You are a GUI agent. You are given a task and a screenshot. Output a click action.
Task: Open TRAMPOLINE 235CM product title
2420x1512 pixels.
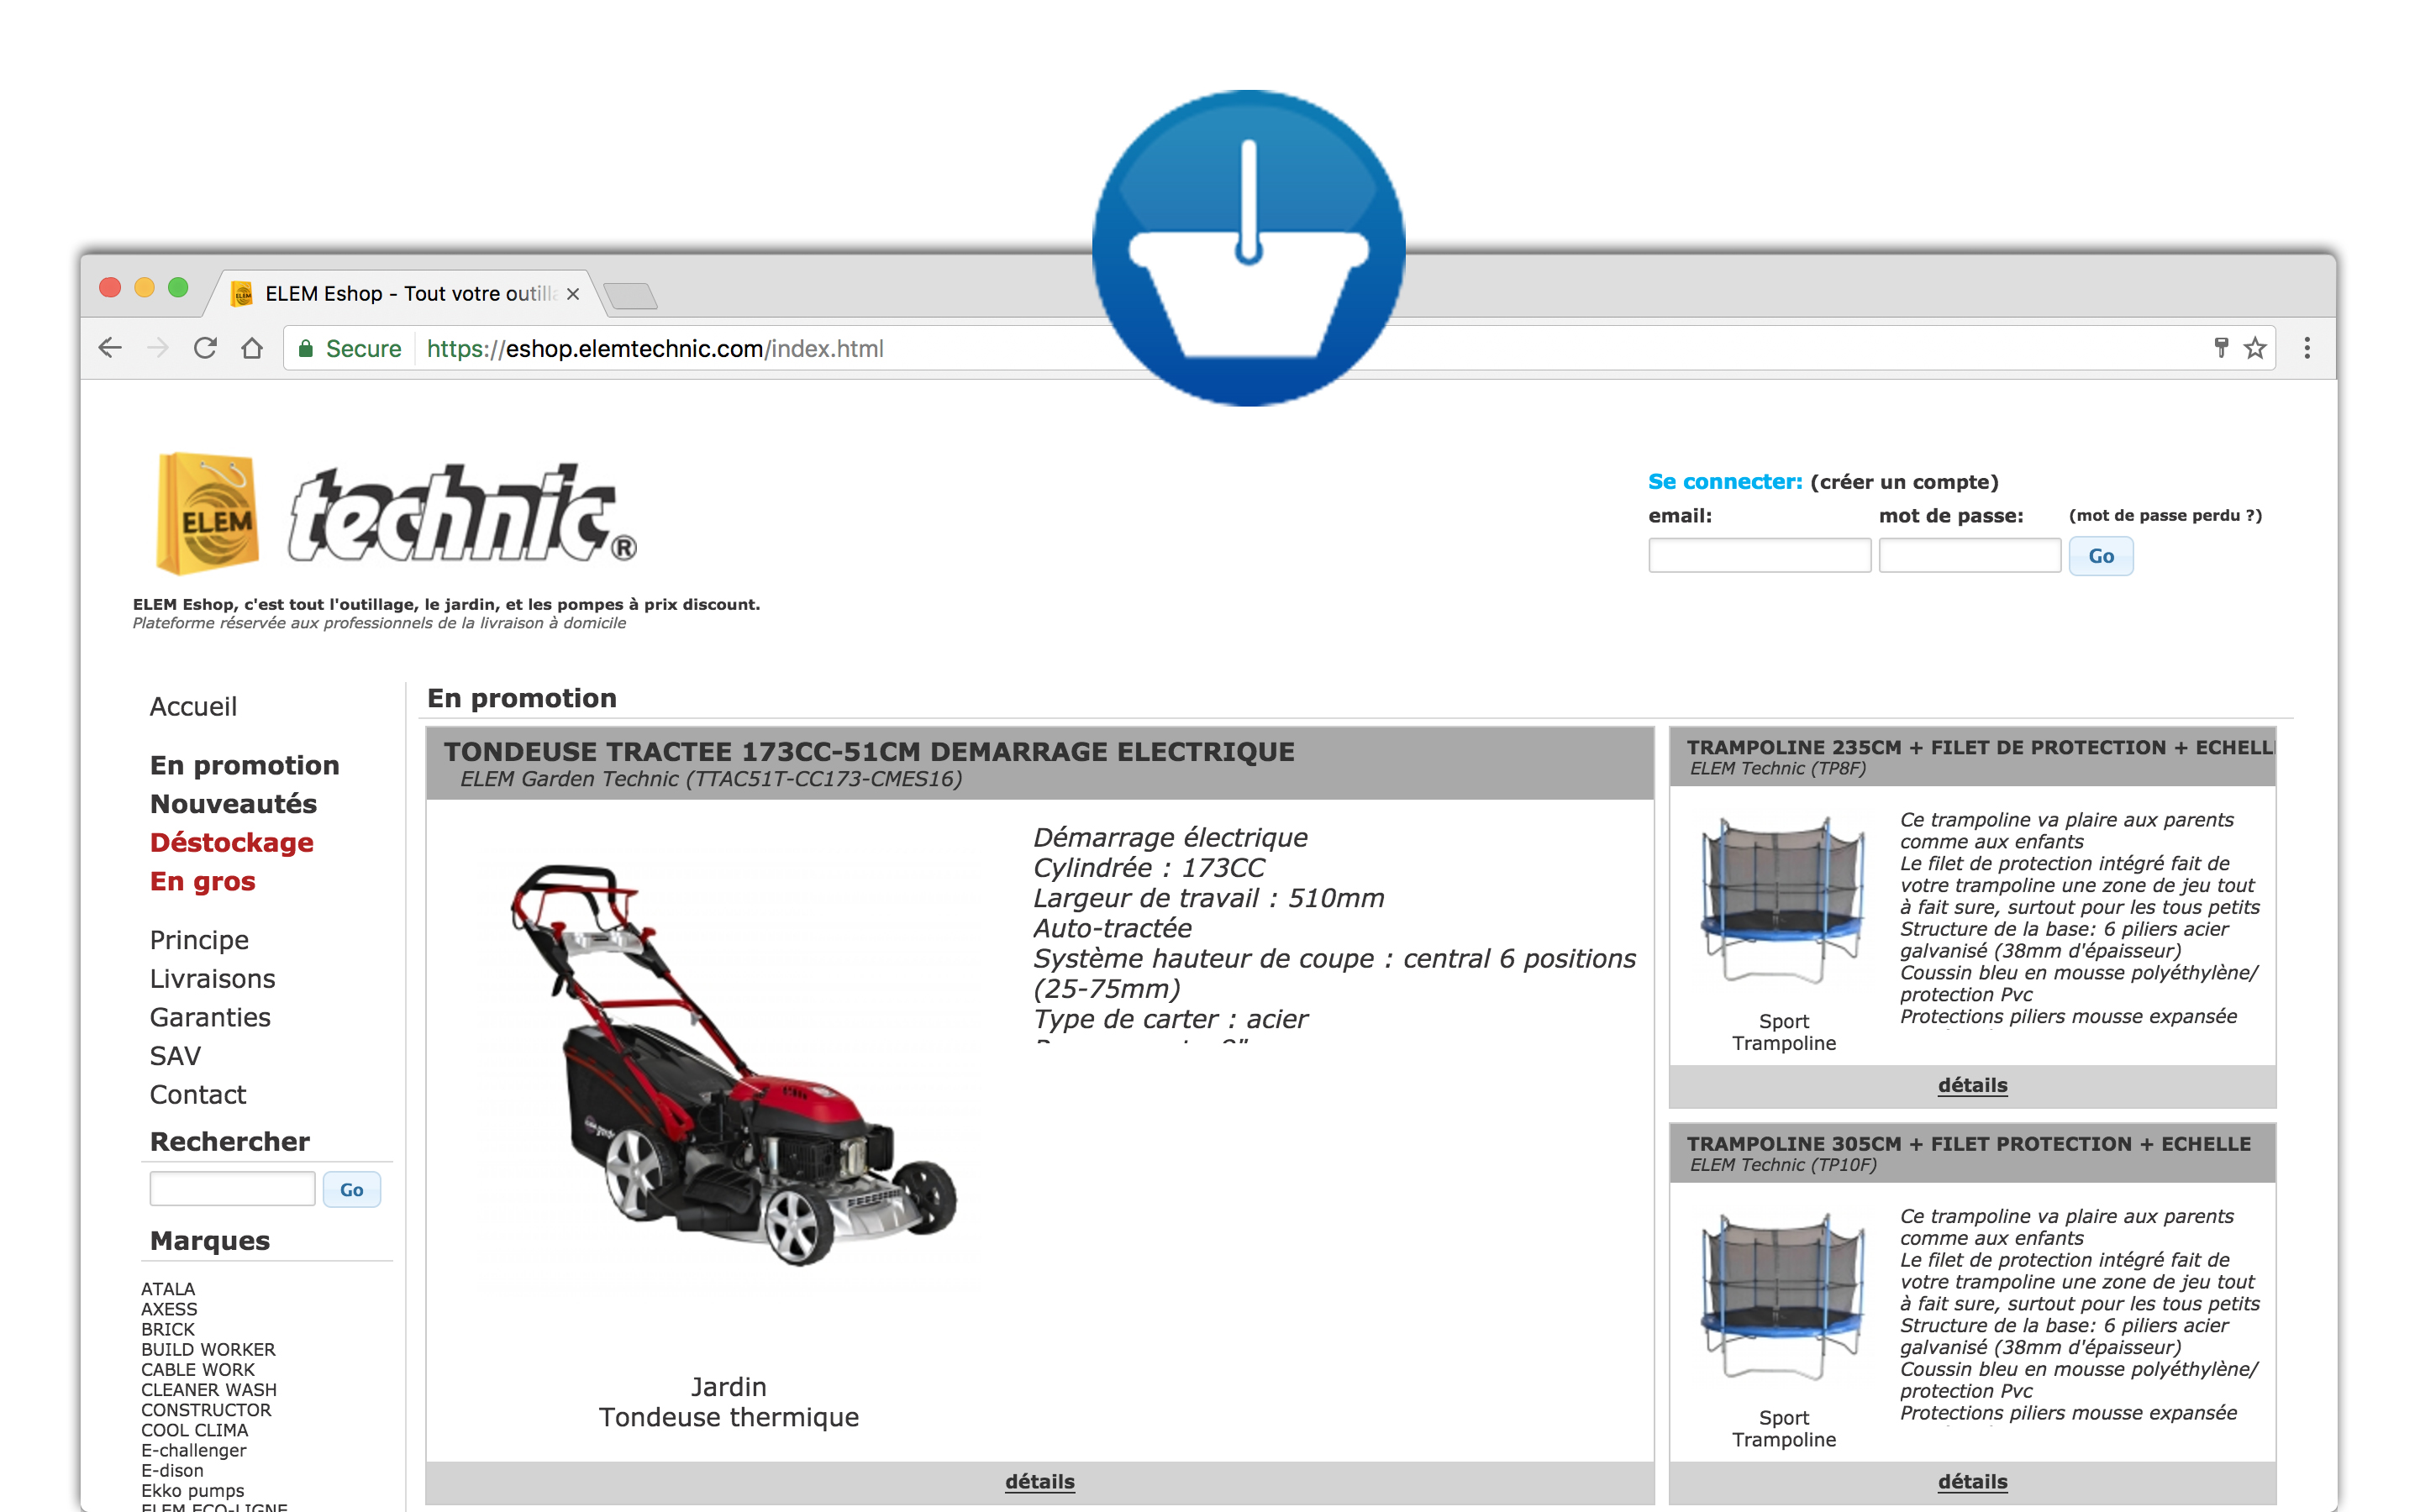click(x=1980, y=747)
